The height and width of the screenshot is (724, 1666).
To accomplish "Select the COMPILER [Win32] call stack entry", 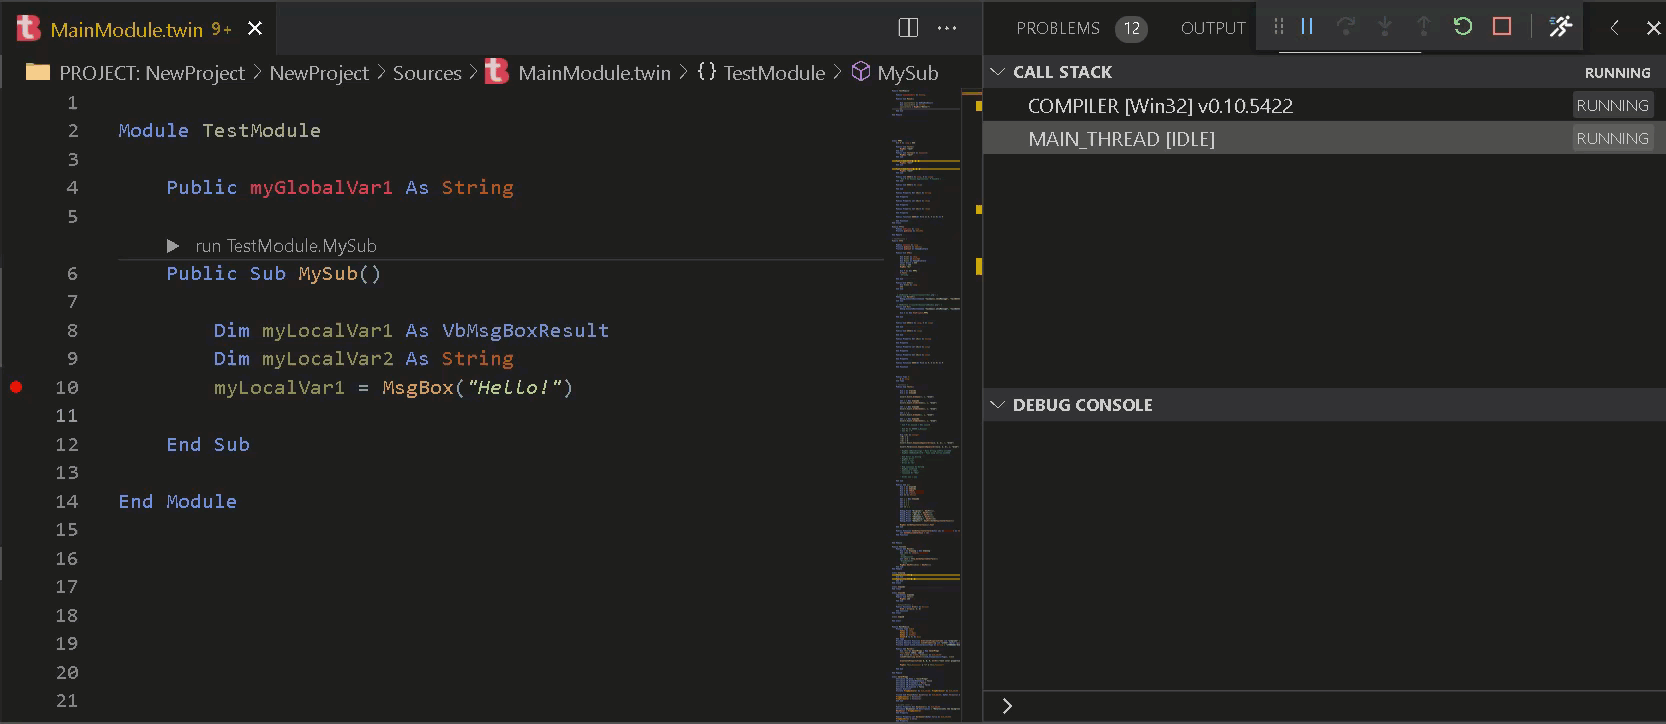I will coord(1324,105).
